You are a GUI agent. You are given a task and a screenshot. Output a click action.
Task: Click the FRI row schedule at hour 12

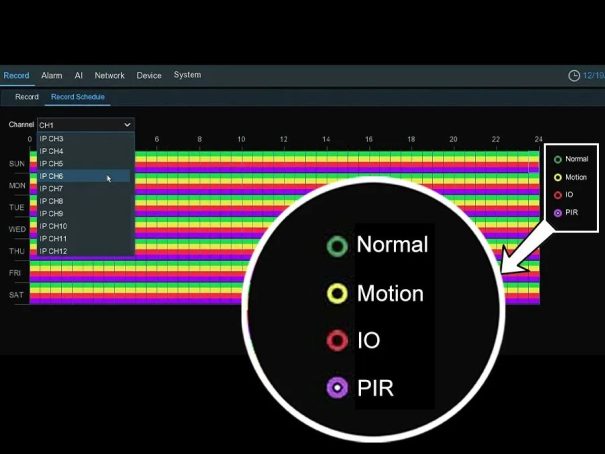(283, 271)
